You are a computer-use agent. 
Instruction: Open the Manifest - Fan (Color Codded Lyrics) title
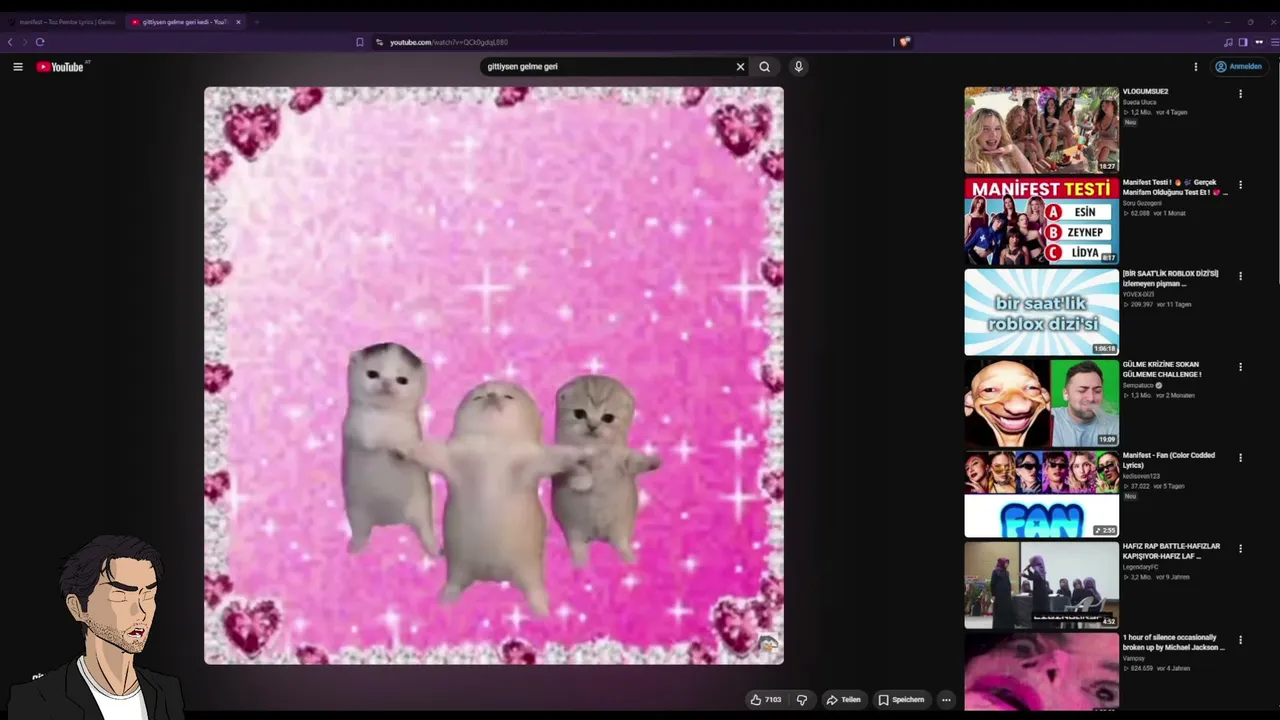click(1168, 461)
